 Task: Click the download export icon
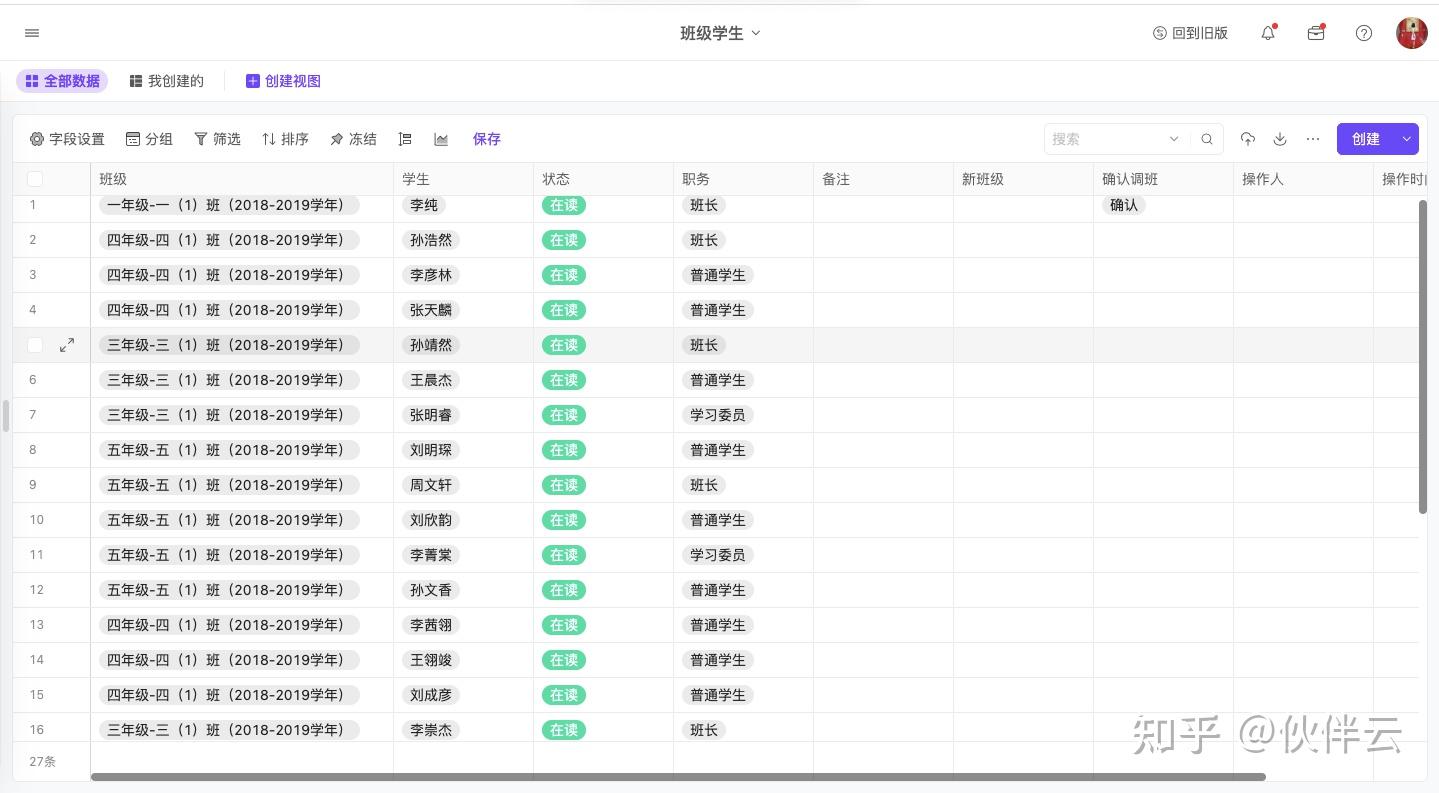(x=1279, y=139)
